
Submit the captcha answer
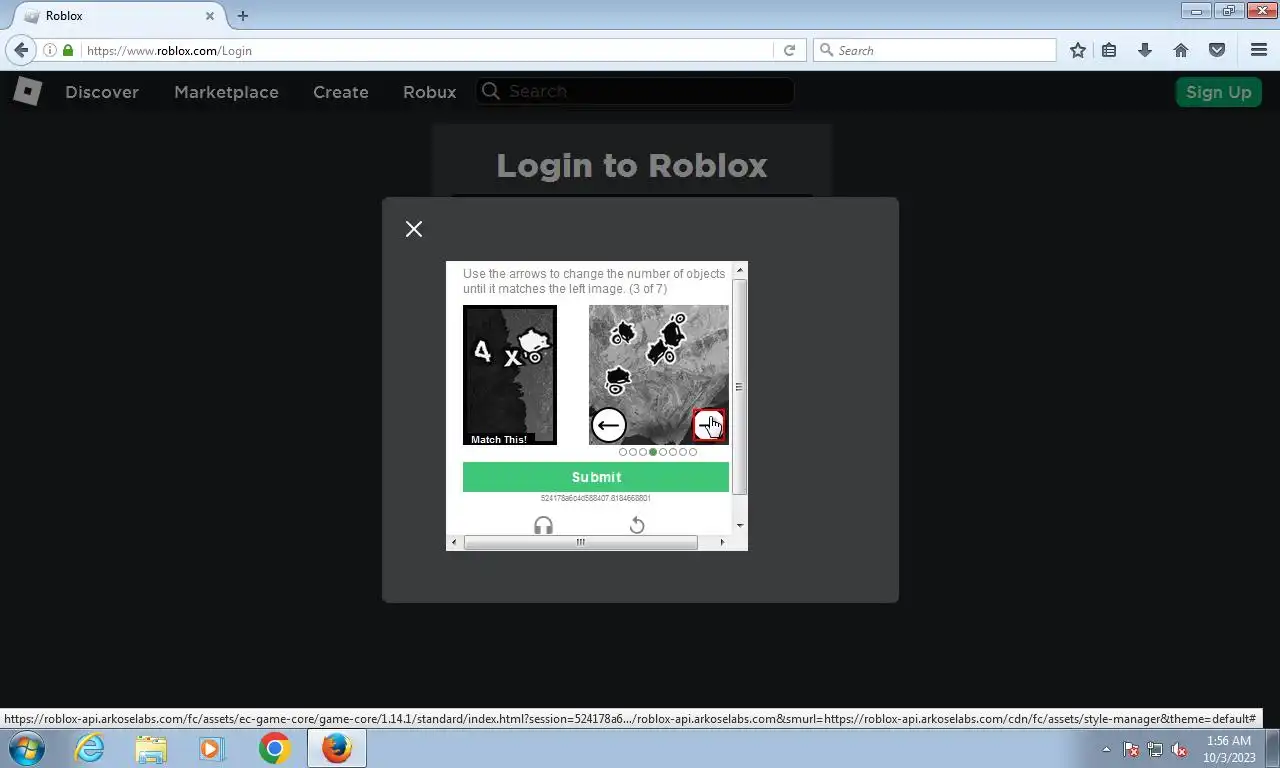pos(596,477)
